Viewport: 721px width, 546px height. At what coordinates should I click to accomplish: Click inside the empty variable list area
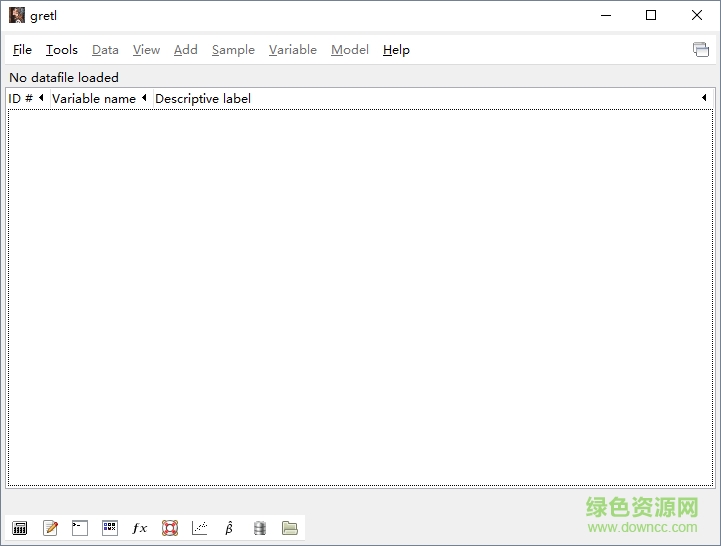pyautogui.click(x=360, y=300)
